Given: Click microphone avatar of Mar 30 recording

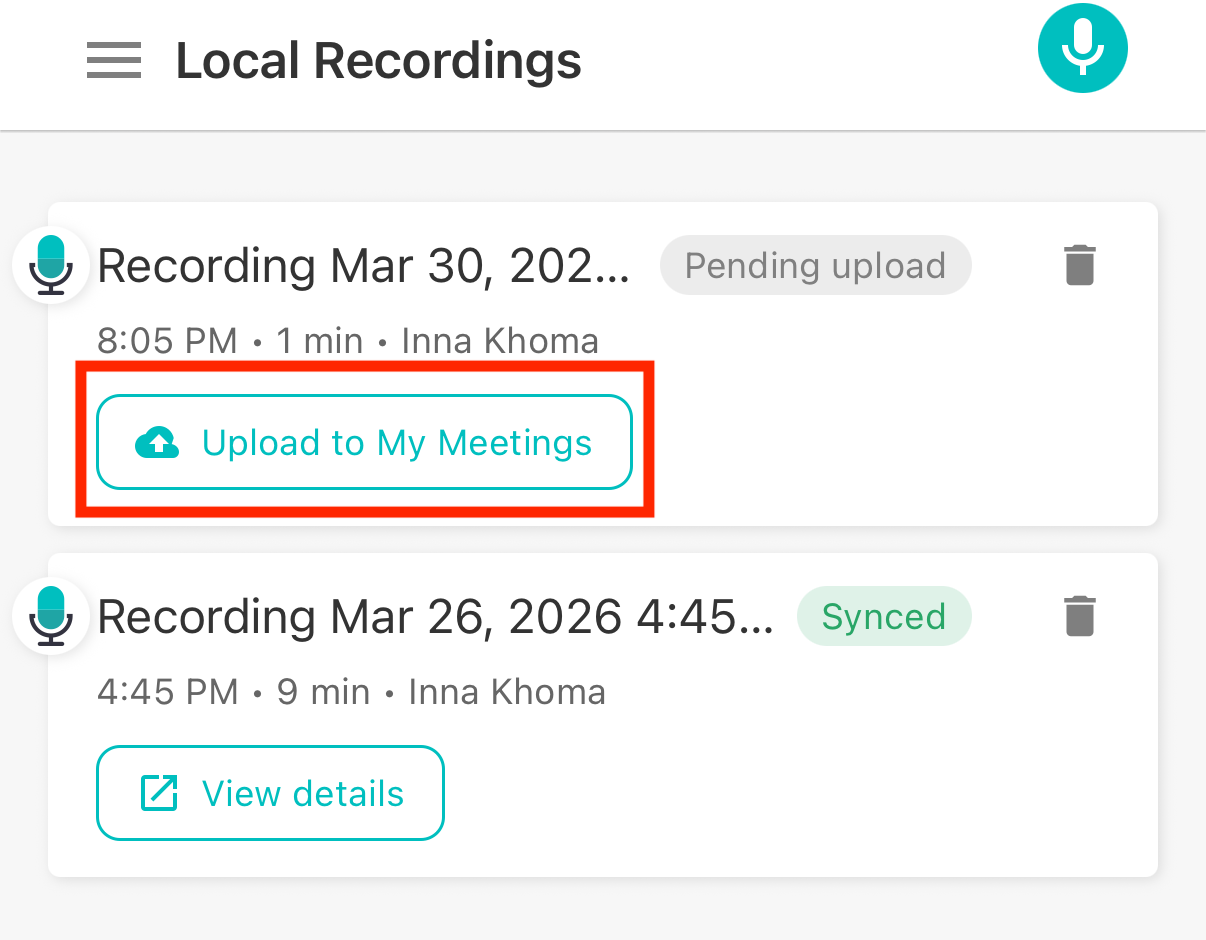Looking at the screenshot, I should (51, 265).
